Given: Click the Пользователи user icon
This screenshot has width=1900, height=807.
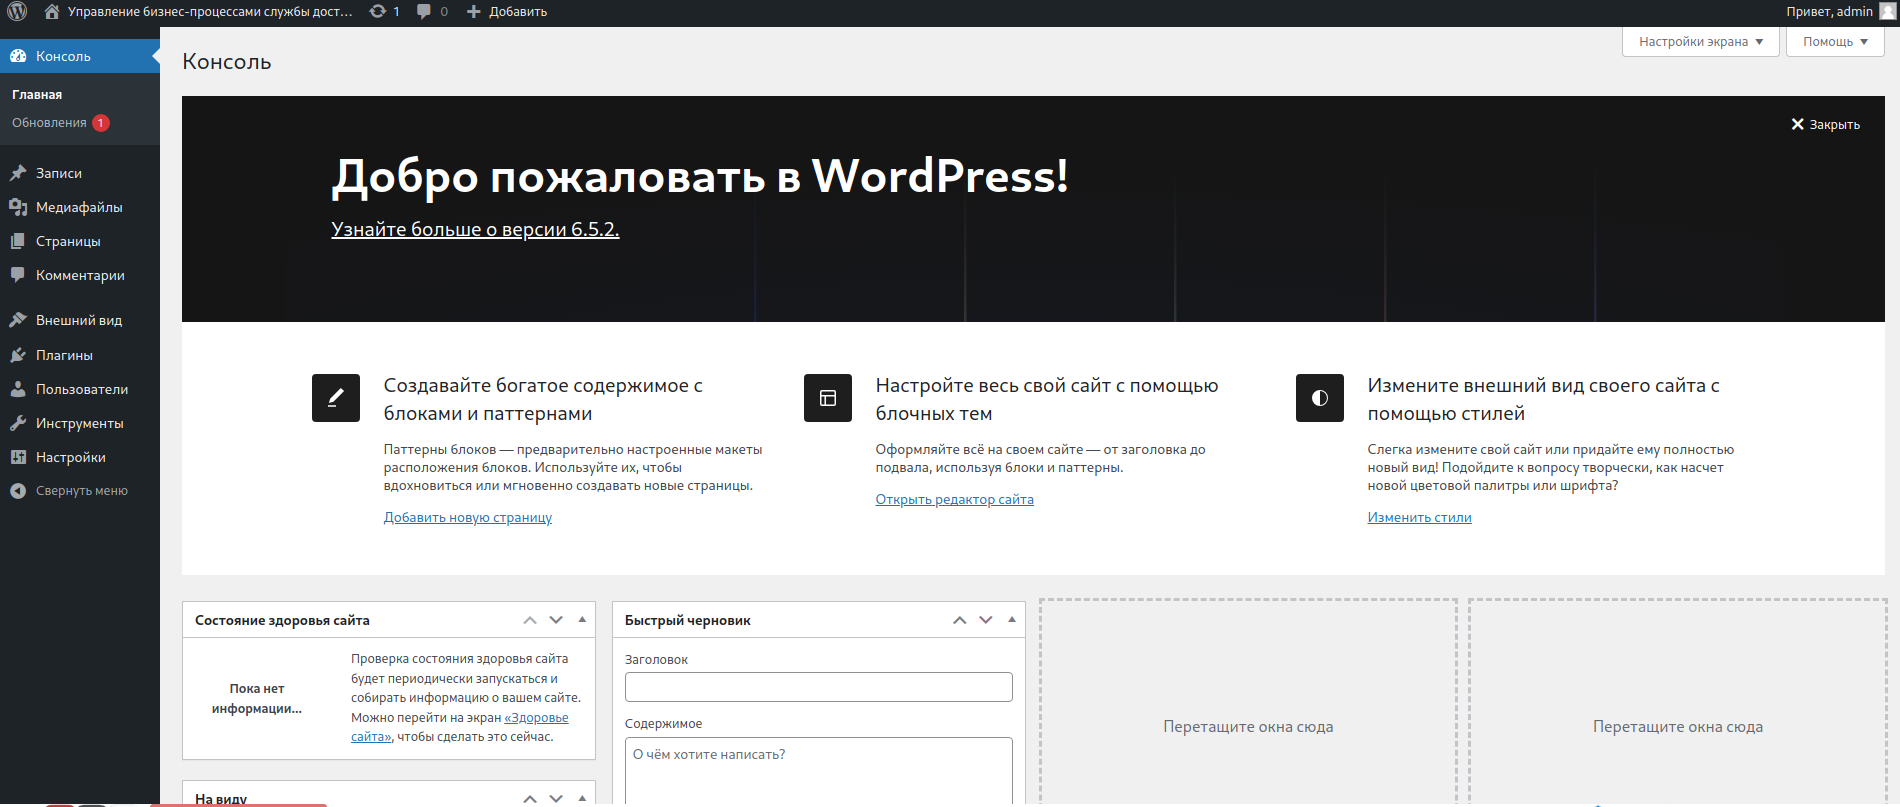Looking at the screenshot, I should pyautogui.click(x=18, y=389).
